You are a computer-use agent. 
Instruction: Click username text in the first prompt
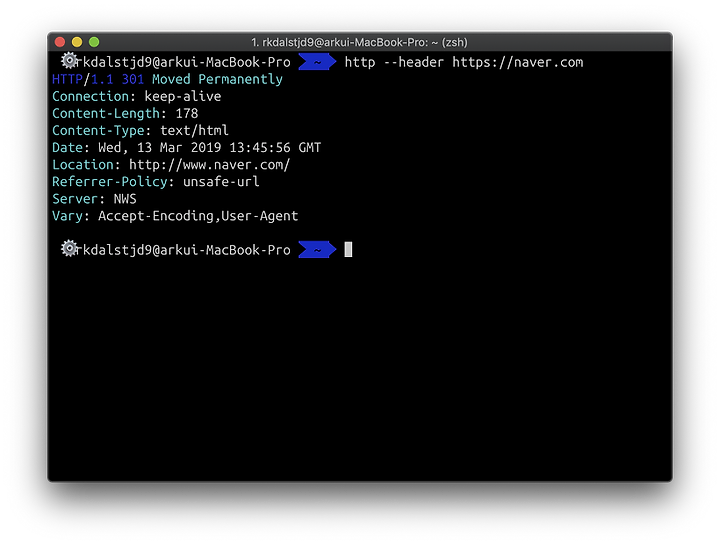[184, 62]
